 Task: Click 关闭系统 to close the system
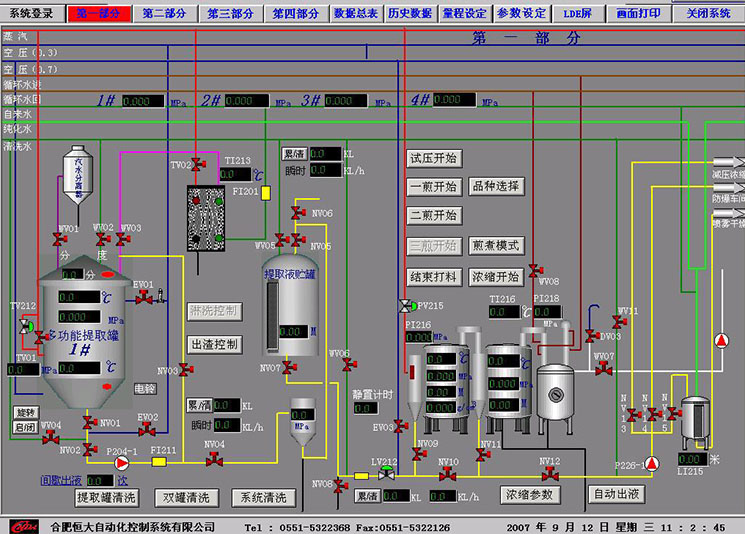(708, 13)
